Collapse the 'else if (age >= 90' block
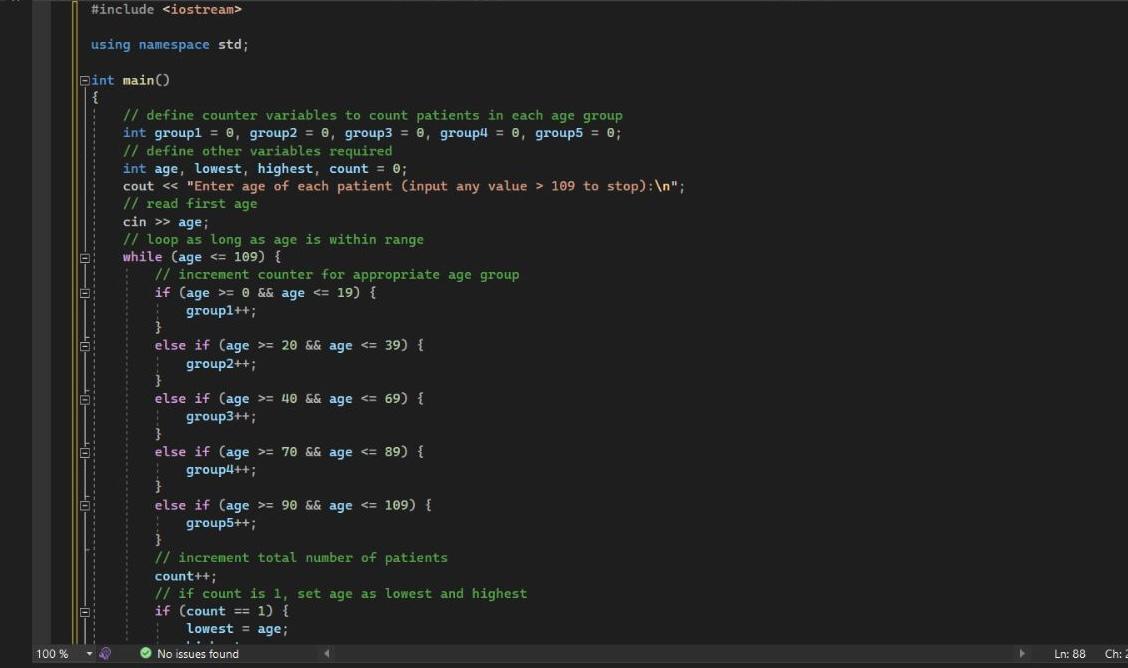The height and width of the screenshot is (668, 1128). coord(84,504)
